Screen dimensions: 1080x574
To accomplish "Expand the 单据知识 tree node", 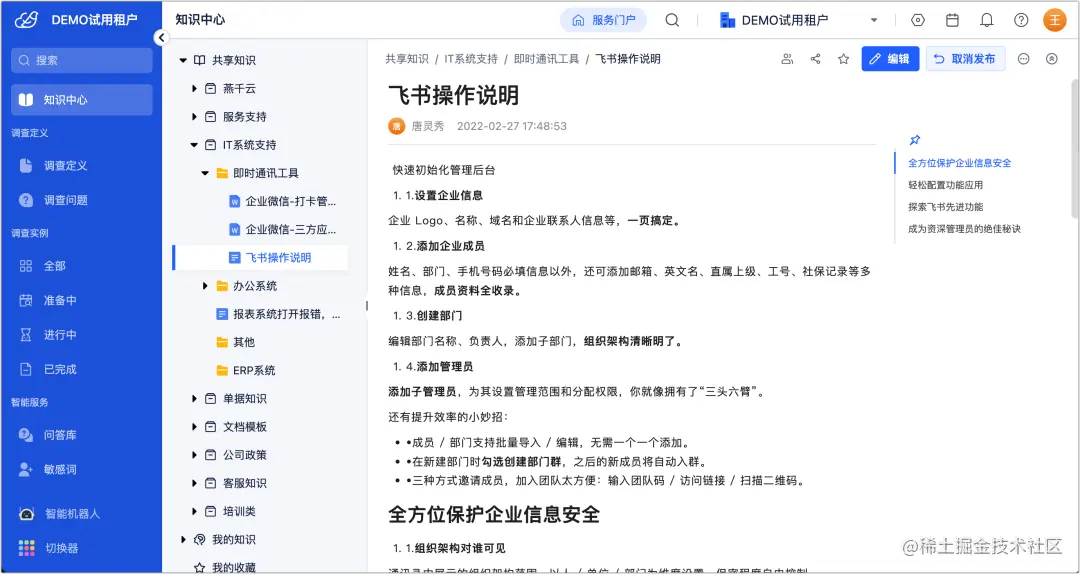I will click(x=194, y=399).
